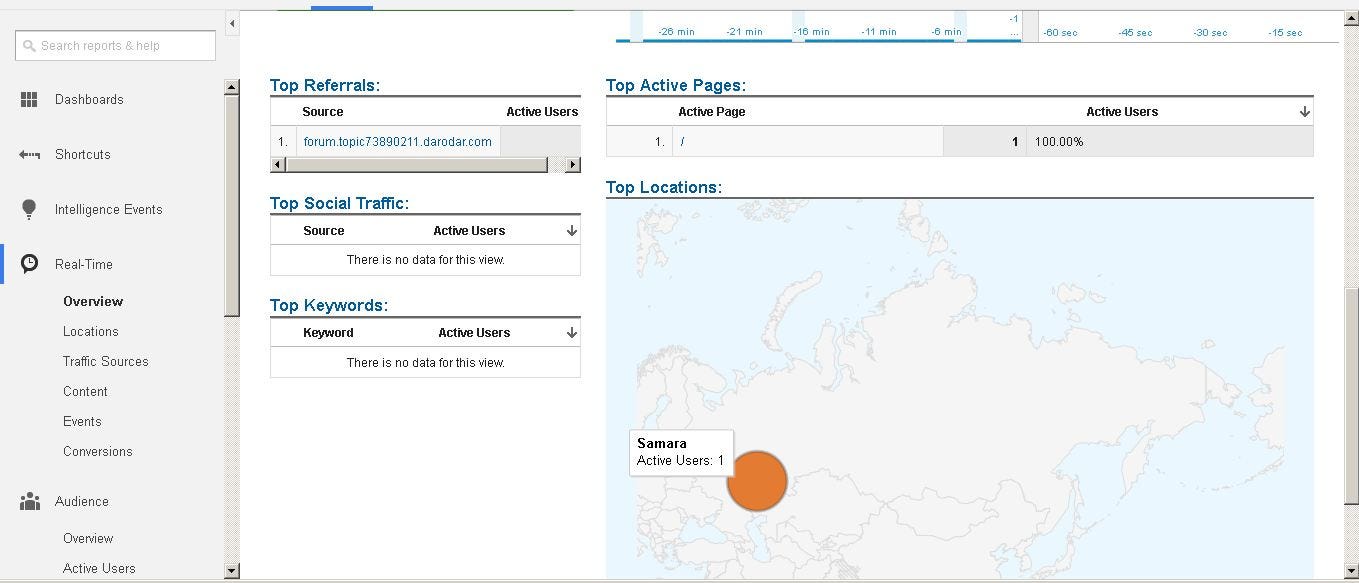Click Top Referrals horizontal scrollbar thumb
This screenshot has width=1359, height=583.
coord(417,164)
